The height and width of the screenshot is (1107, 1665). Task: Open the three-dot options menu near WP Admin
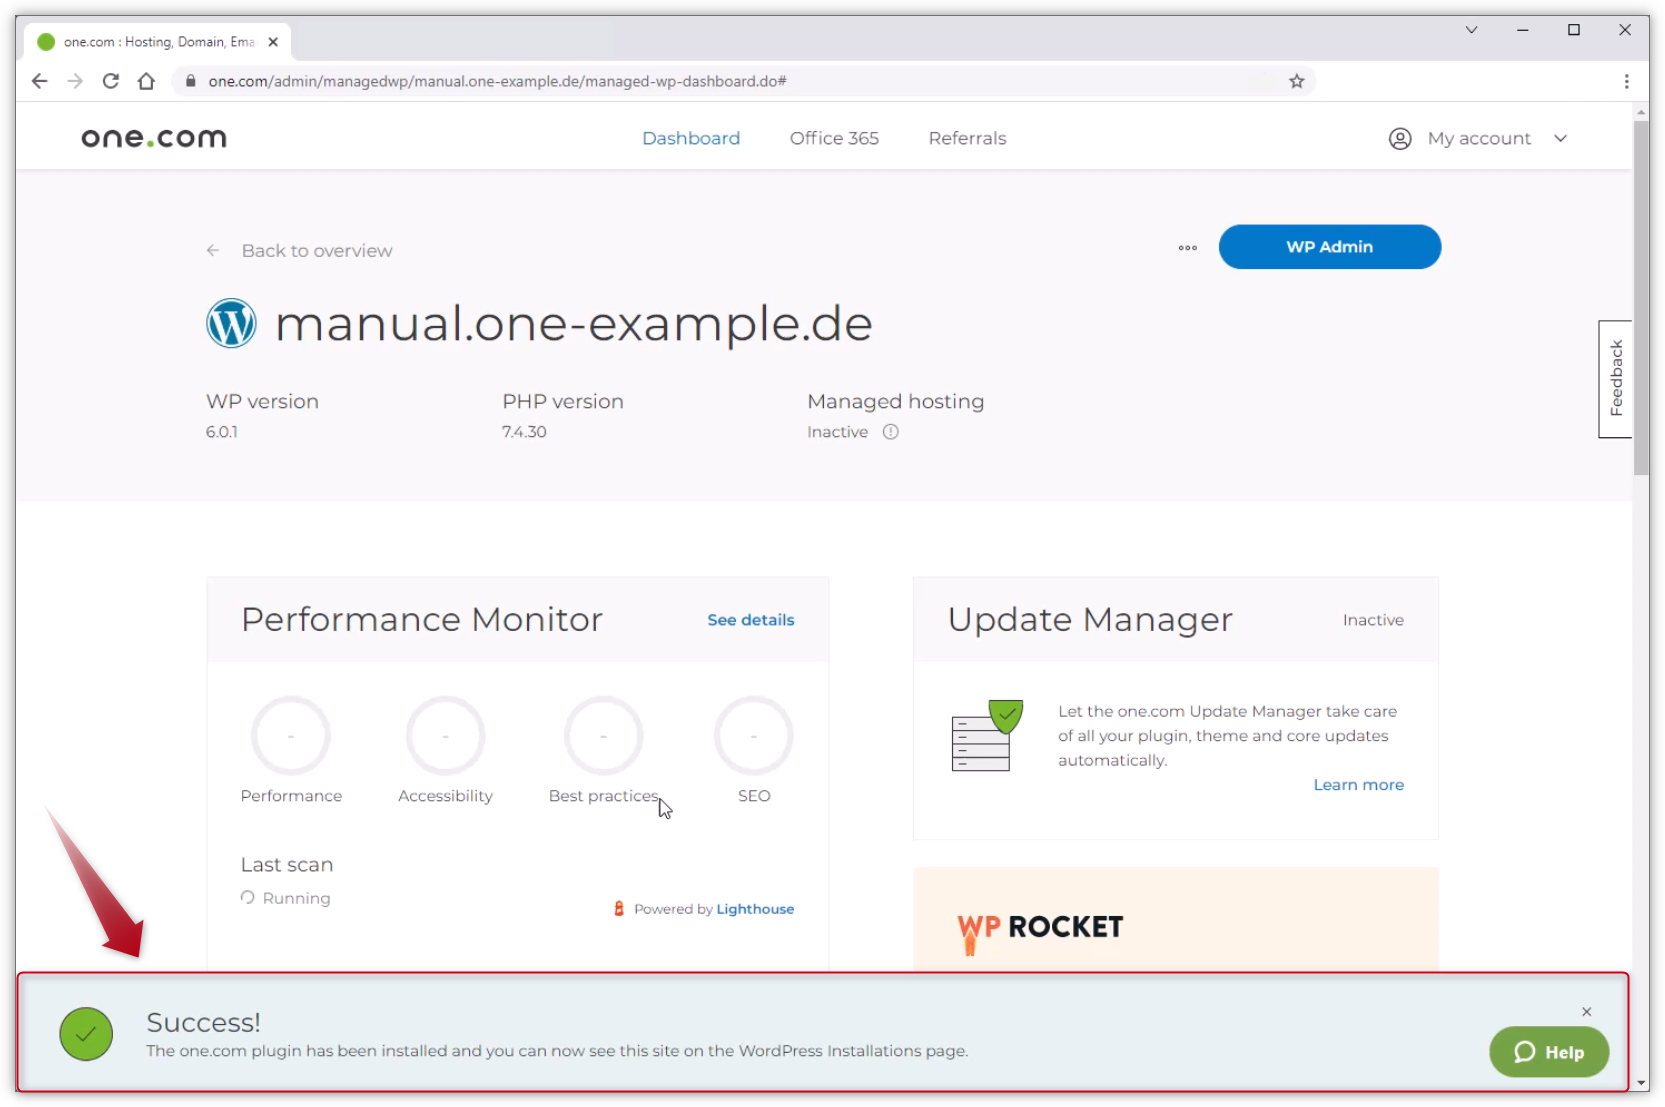point(1186,248)
